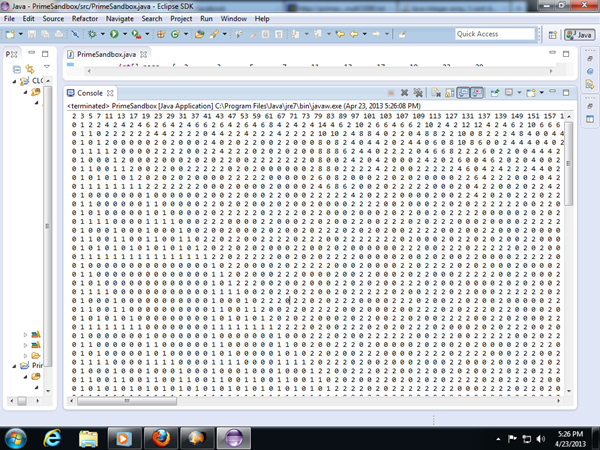Click the New Java Package icon
The image size is (600, 450).
point(161,34)
